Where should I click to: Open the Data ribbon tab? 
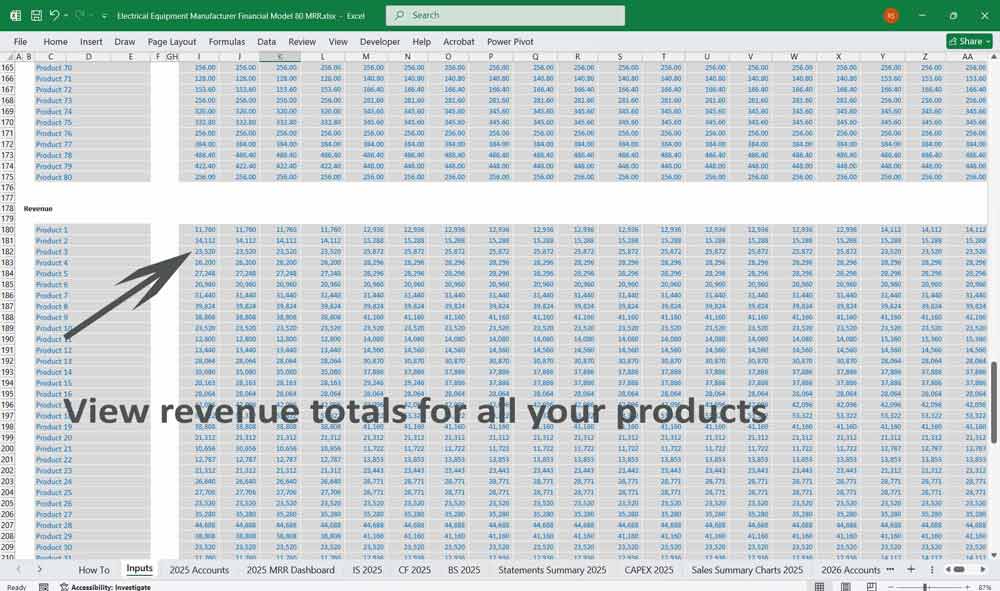pyautogui.click(x=267, y=41)
